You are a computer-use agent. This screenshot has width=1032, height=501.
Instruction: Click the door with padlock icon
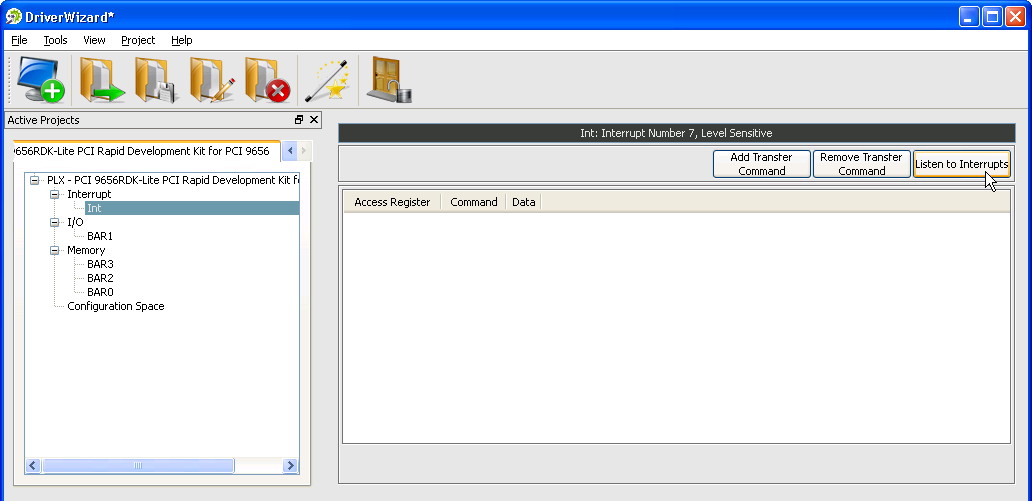389,80
